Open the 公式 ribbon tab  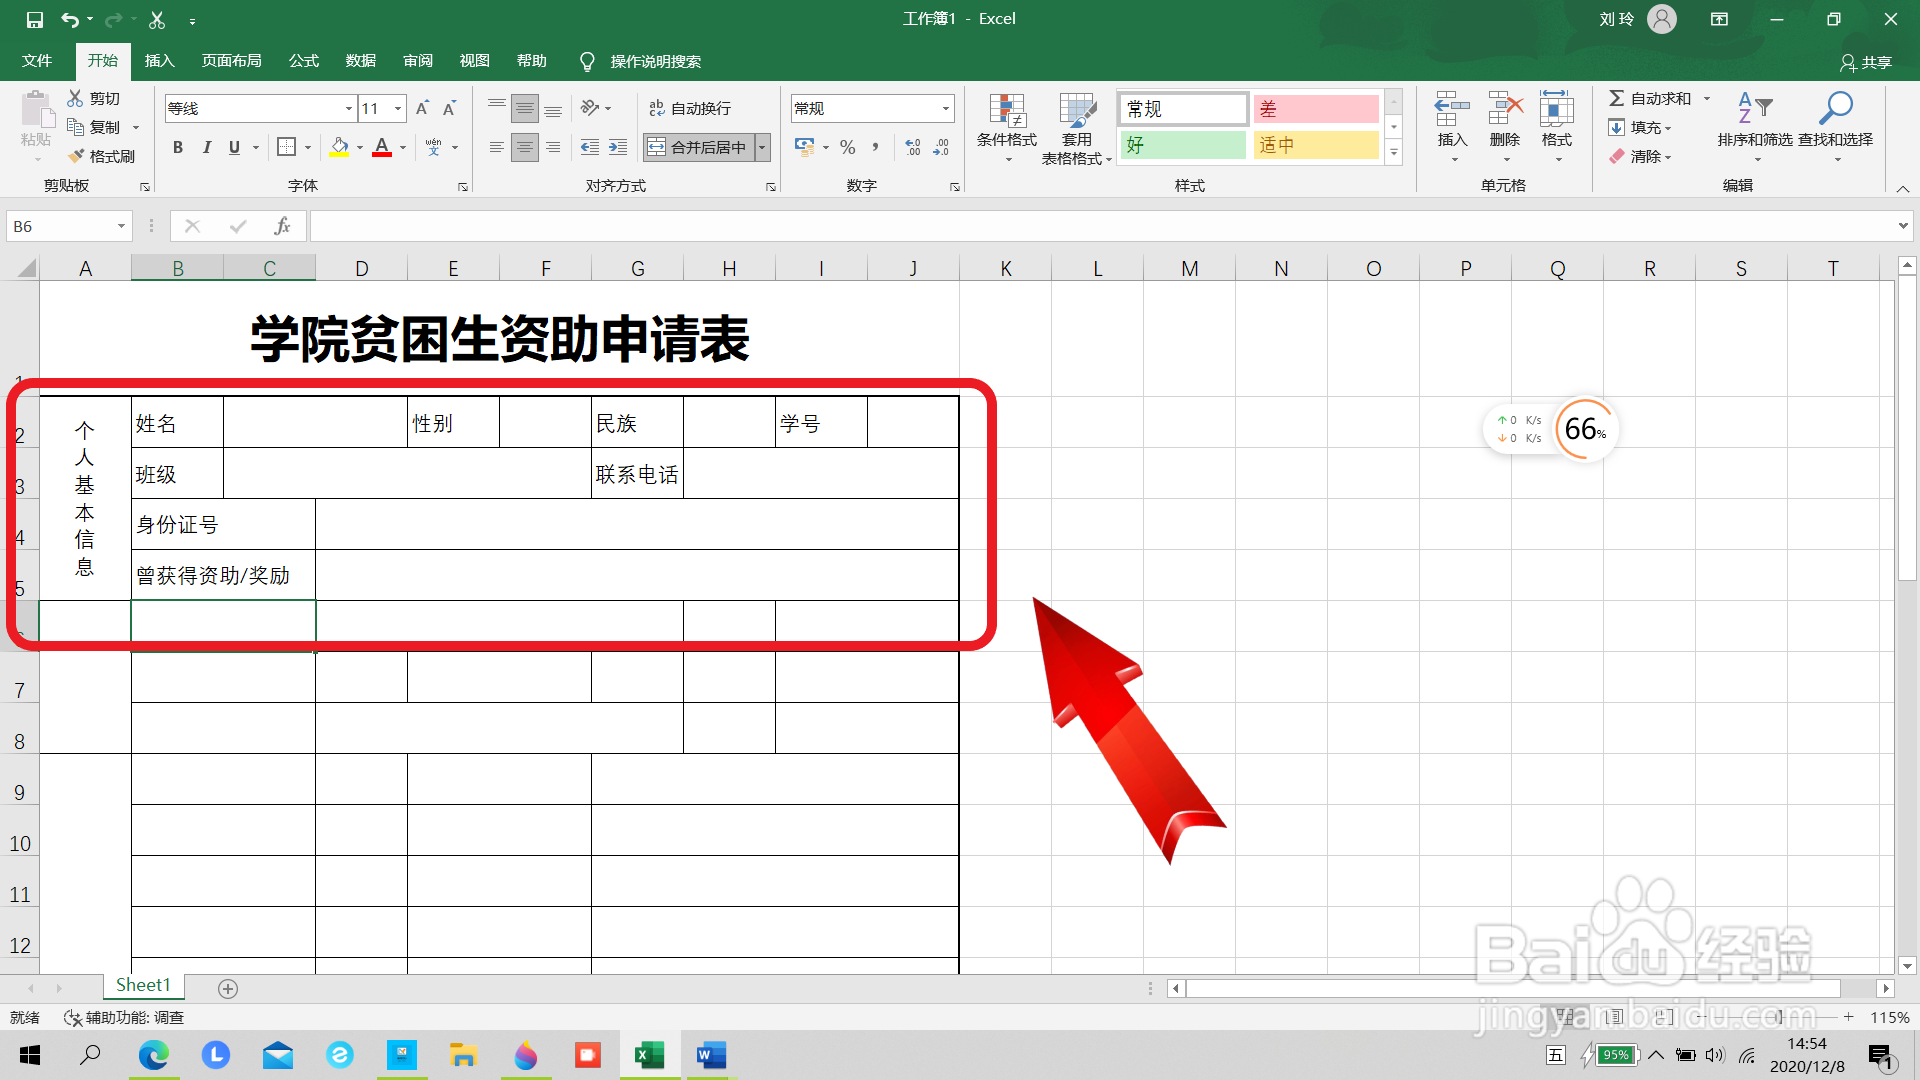(303, 61)
